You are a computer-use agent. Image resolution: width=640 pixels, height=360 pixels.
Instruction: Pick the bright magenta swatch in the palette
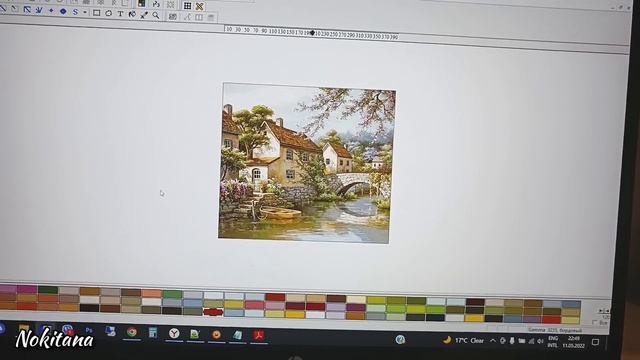point(27,289)
